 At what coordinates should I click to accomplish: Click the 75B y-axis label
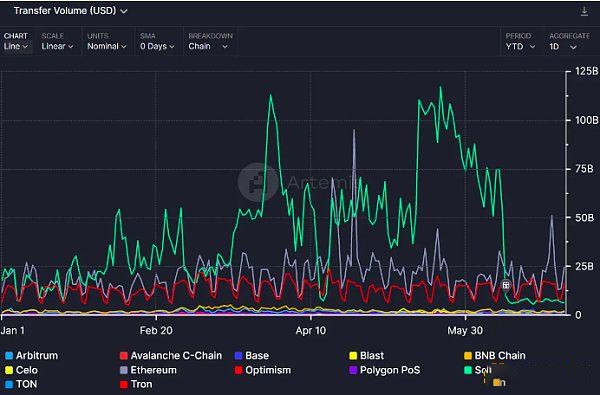584,169
